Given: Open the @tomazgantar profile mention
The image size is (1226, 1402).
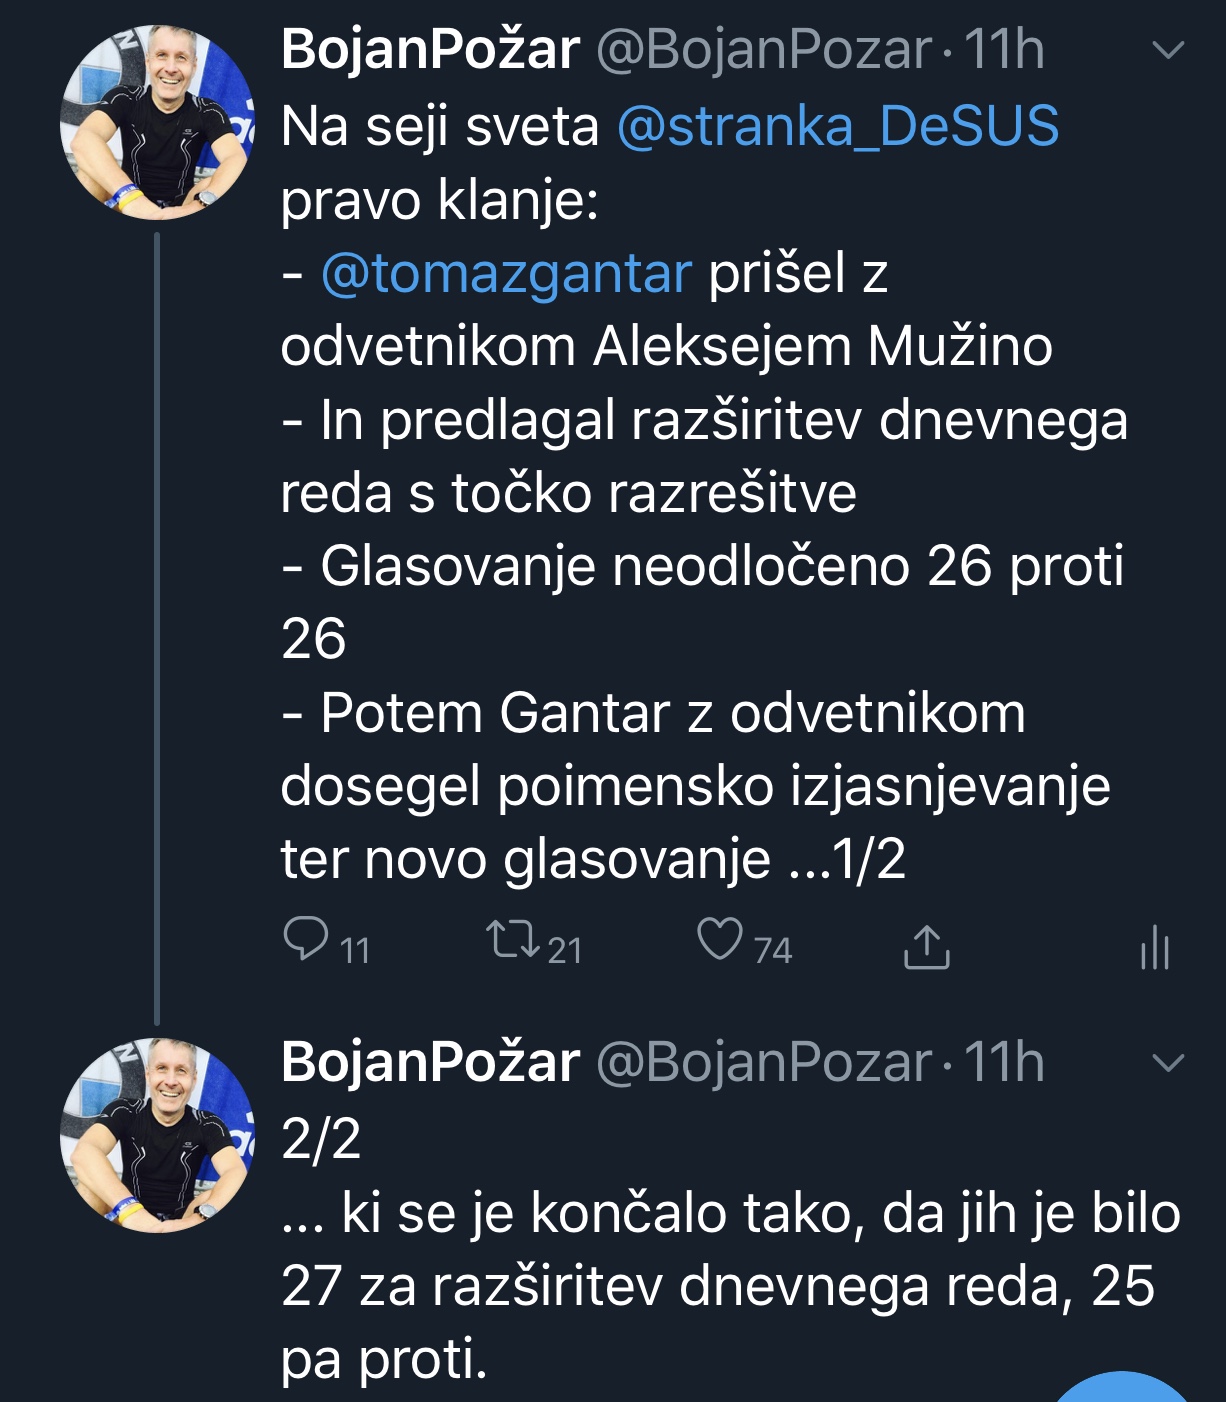Looking at the screenshot, I should pyautogui.click(x=506, y=274).
